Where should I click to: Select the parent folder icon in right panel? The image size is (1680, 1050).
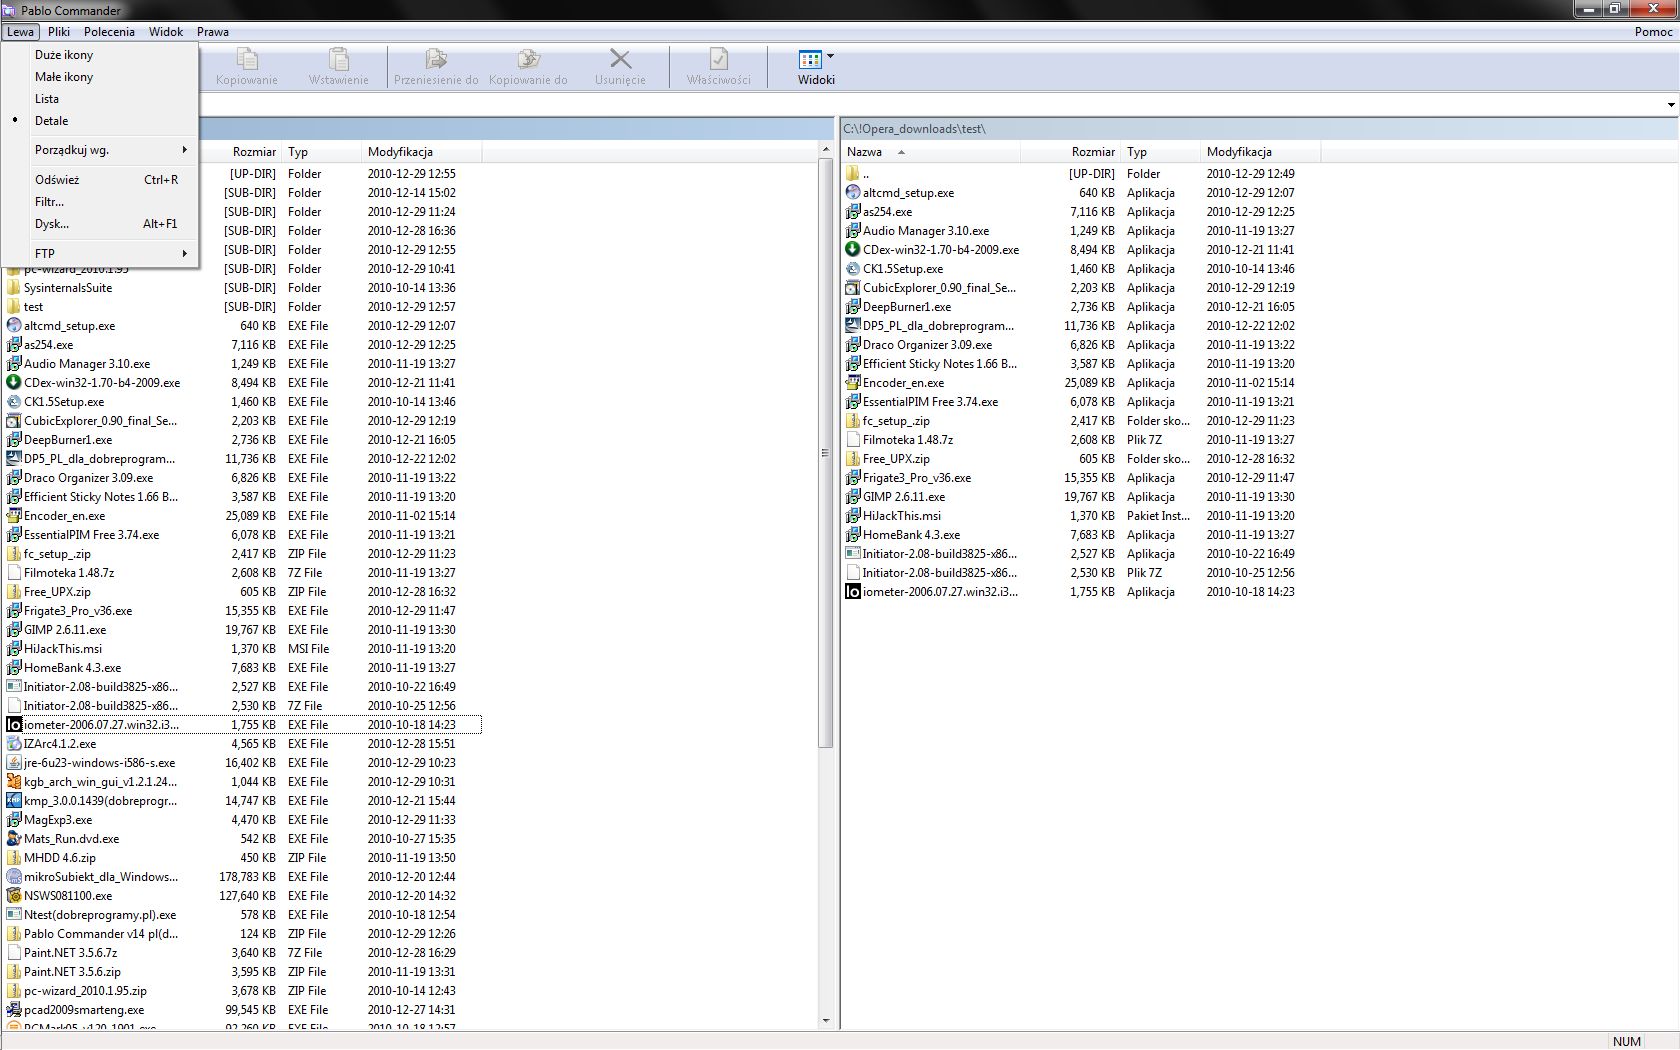click(853, 174)
